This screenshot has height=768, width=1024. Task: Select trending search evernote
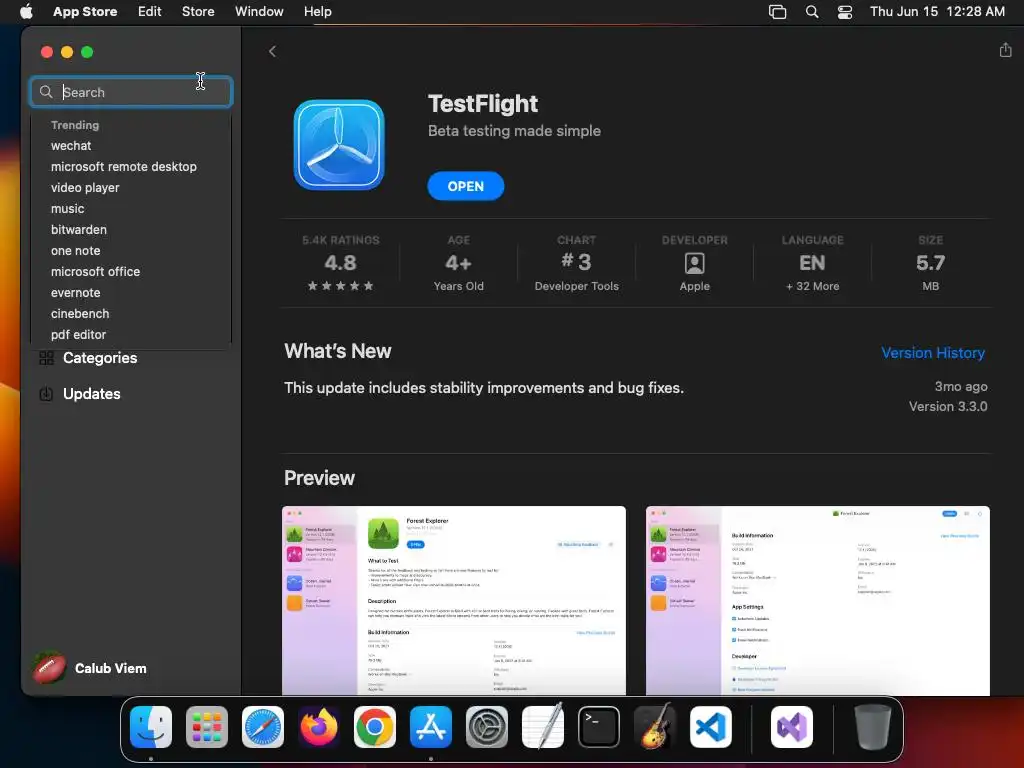75,293
